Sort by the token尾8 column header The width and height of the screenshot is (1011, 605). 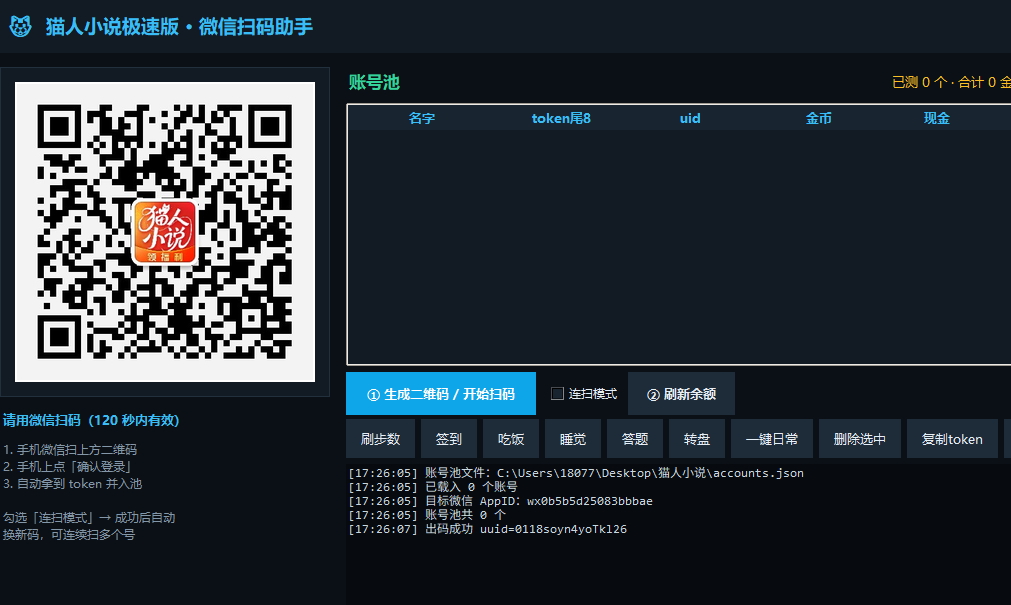[x=561, y=118]
